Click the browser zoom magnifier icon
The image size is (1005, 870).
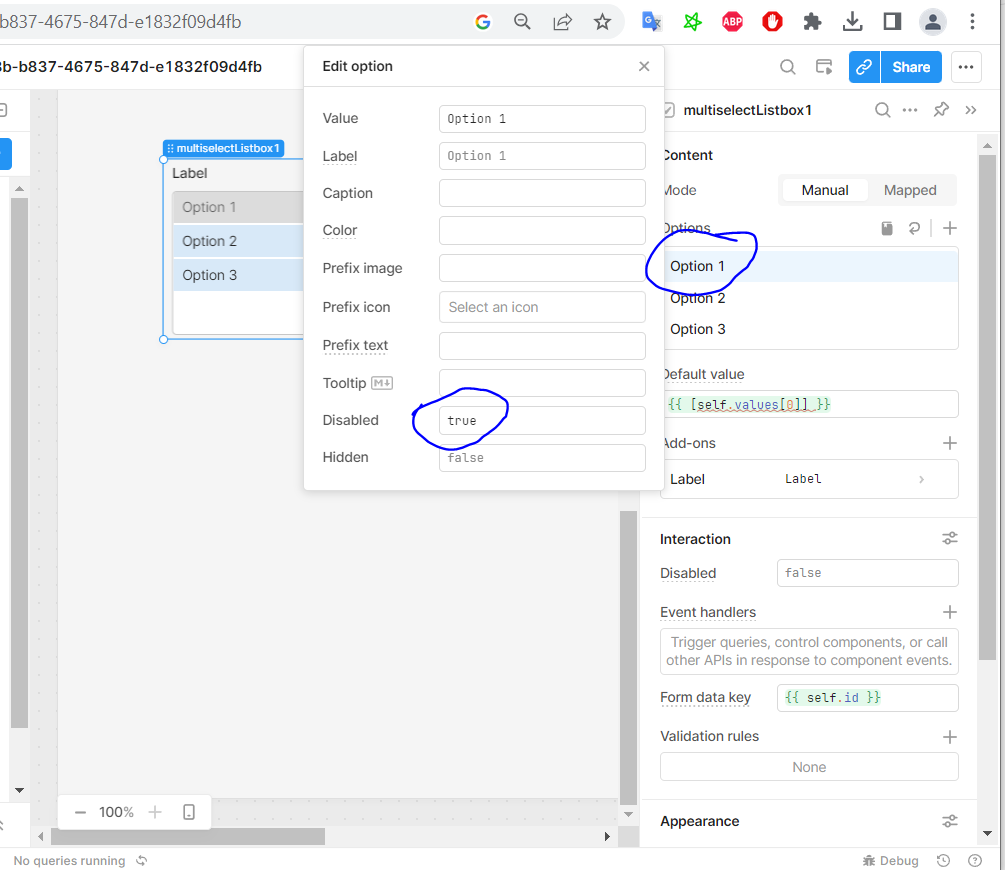522,22
